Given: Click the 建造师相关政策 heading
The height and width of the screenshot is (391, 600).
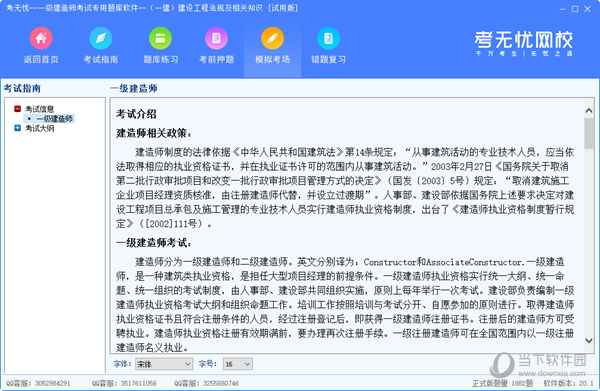Looking at the screenshot, I should point(154,133).
